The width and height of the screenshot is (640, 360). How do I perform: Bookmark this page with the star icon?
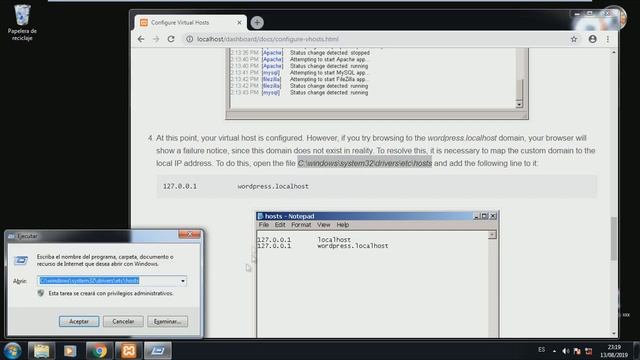574,39
